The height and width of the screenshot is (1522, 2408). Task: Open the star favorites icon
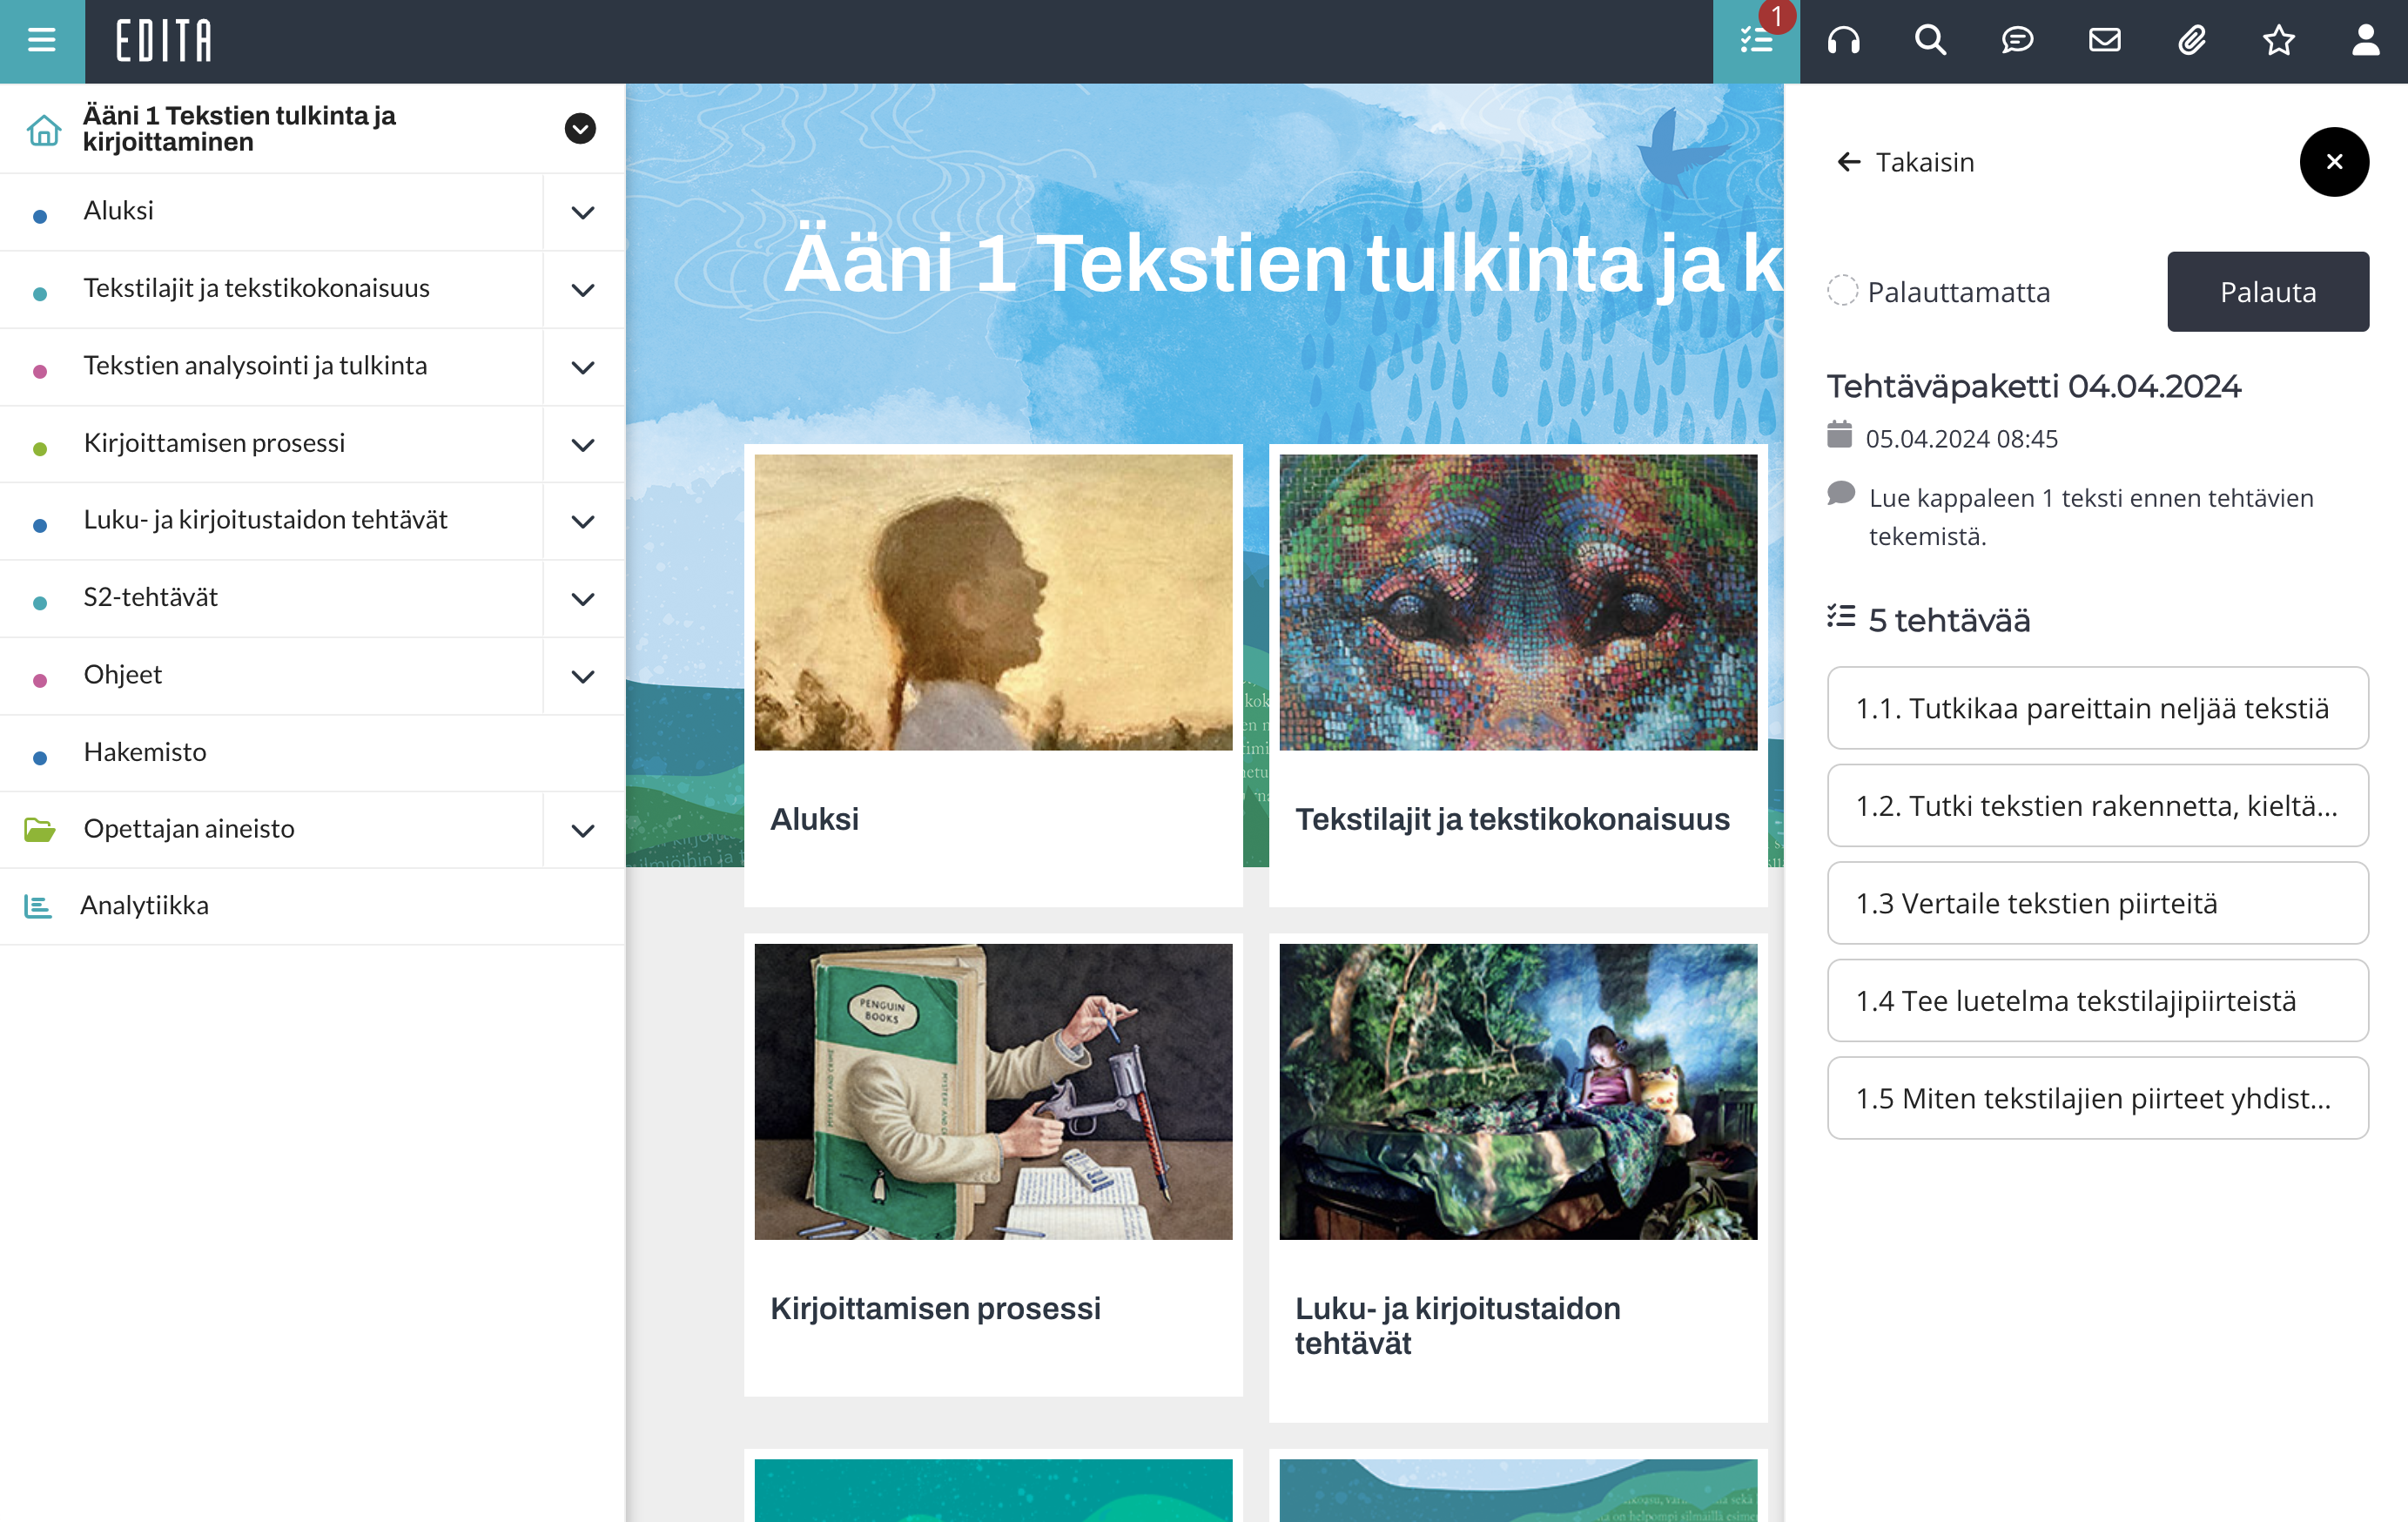(x=2278, y=41)
